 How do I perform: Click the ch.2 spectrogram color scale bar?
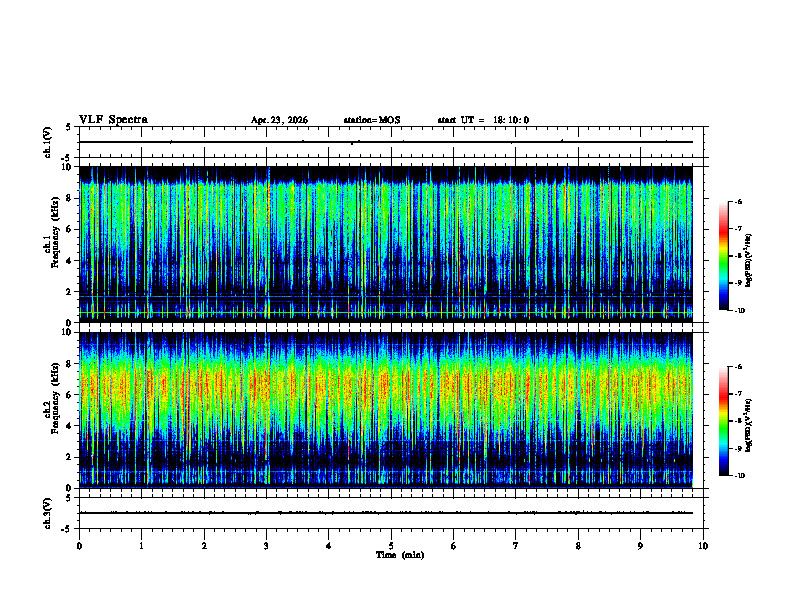coord(724,421)
